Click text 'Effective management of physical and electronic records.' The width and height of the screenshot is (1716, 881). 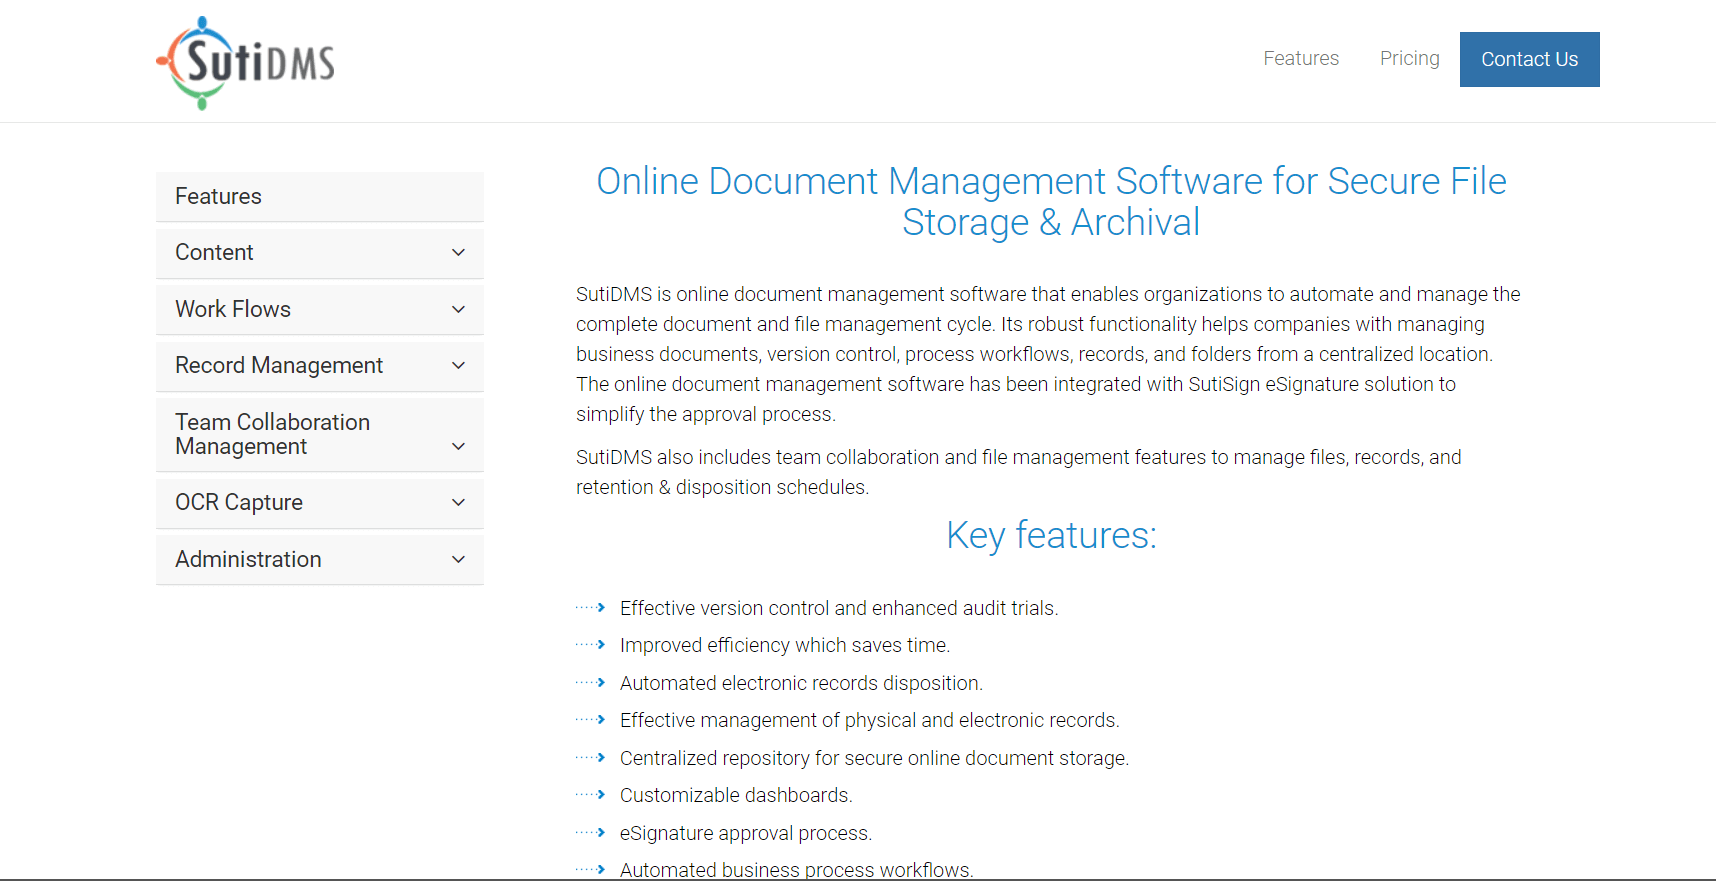(x=870, y=720)
